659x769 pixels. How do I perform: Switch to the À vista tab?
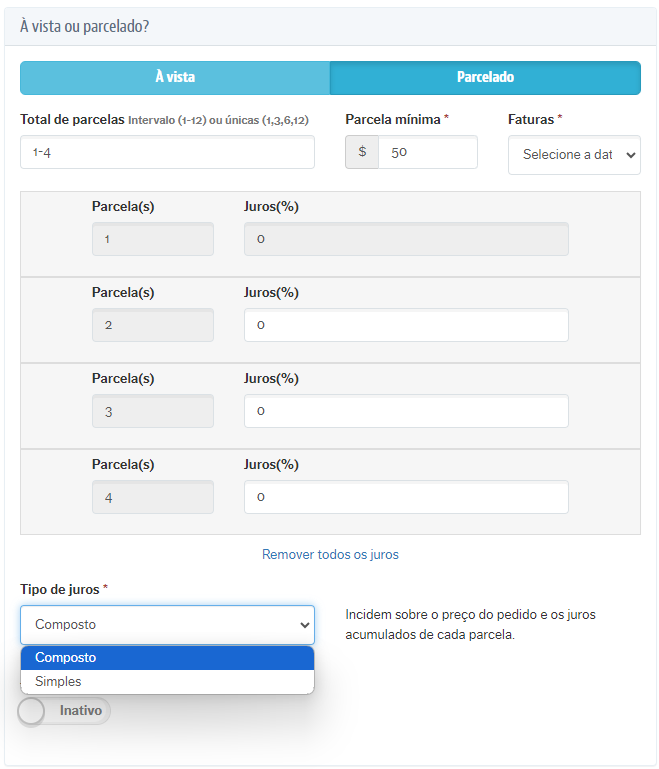pos(175,77)
